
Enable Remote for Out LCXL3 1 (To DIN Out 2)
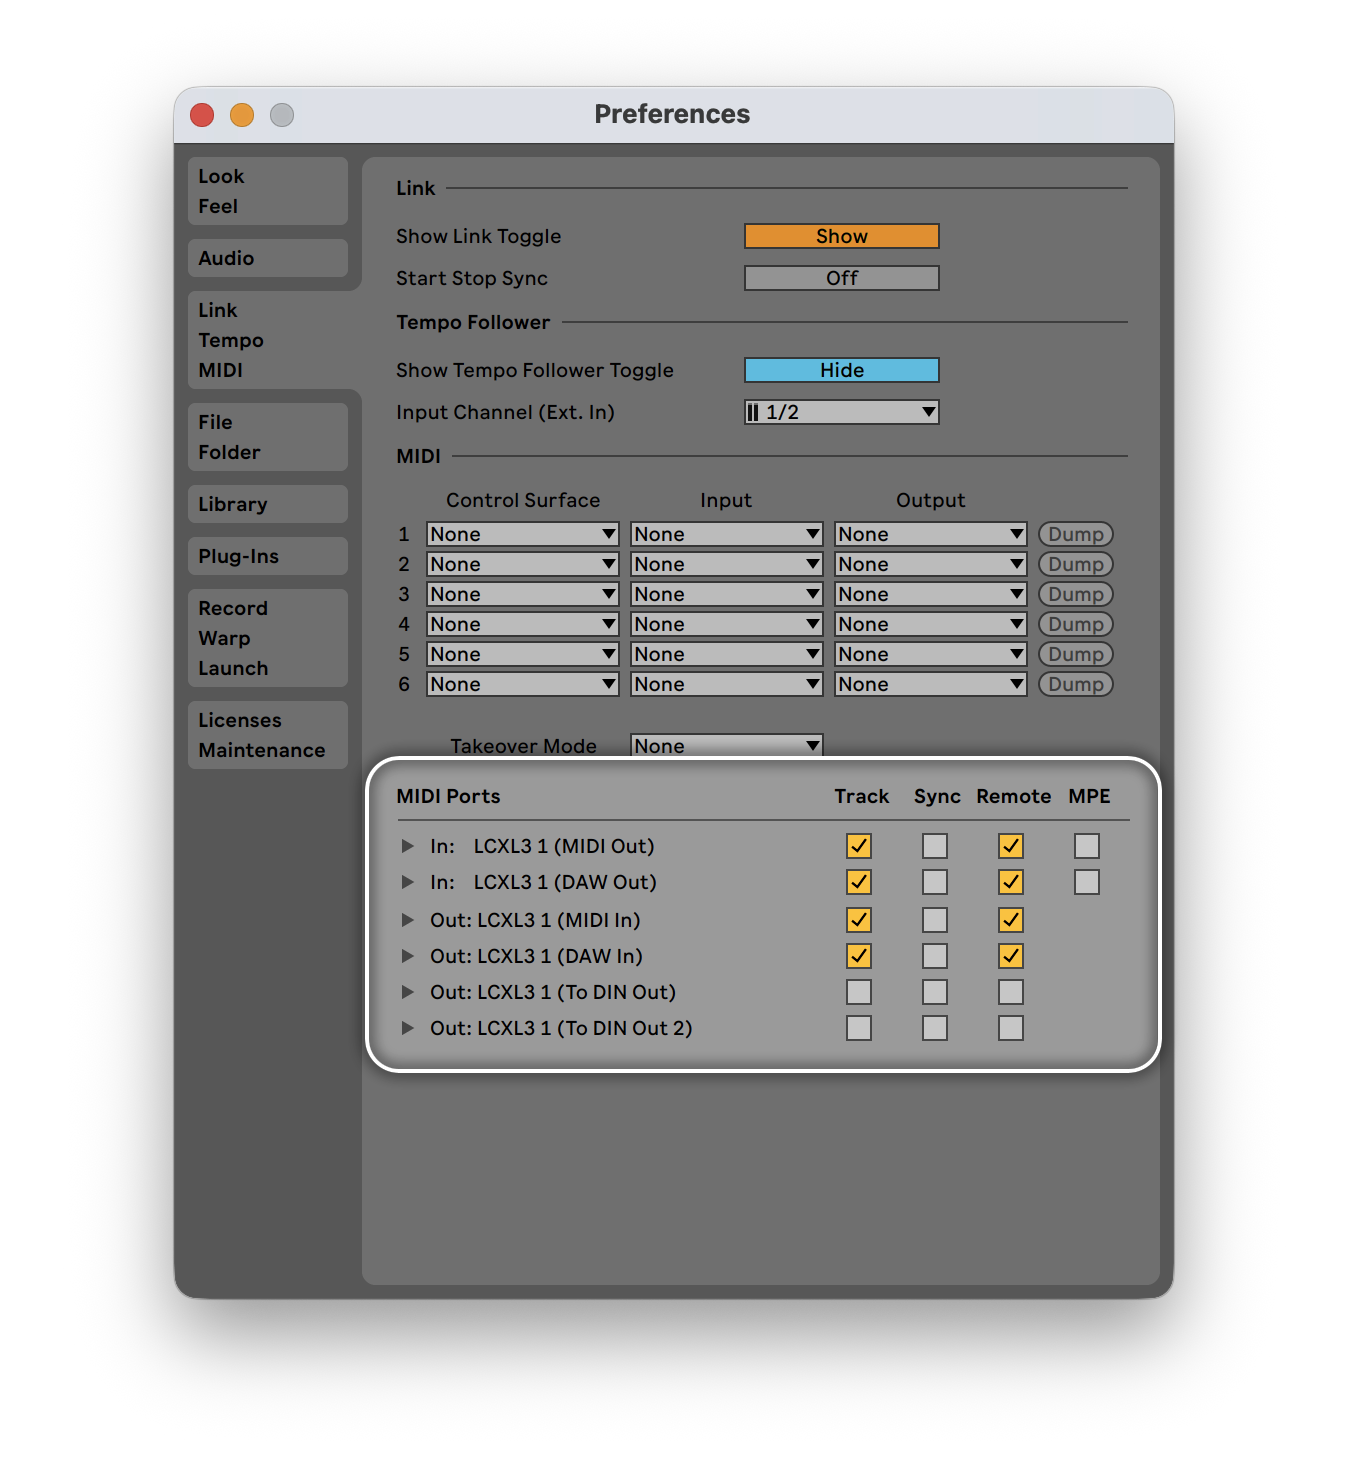click(1011, 1028)
